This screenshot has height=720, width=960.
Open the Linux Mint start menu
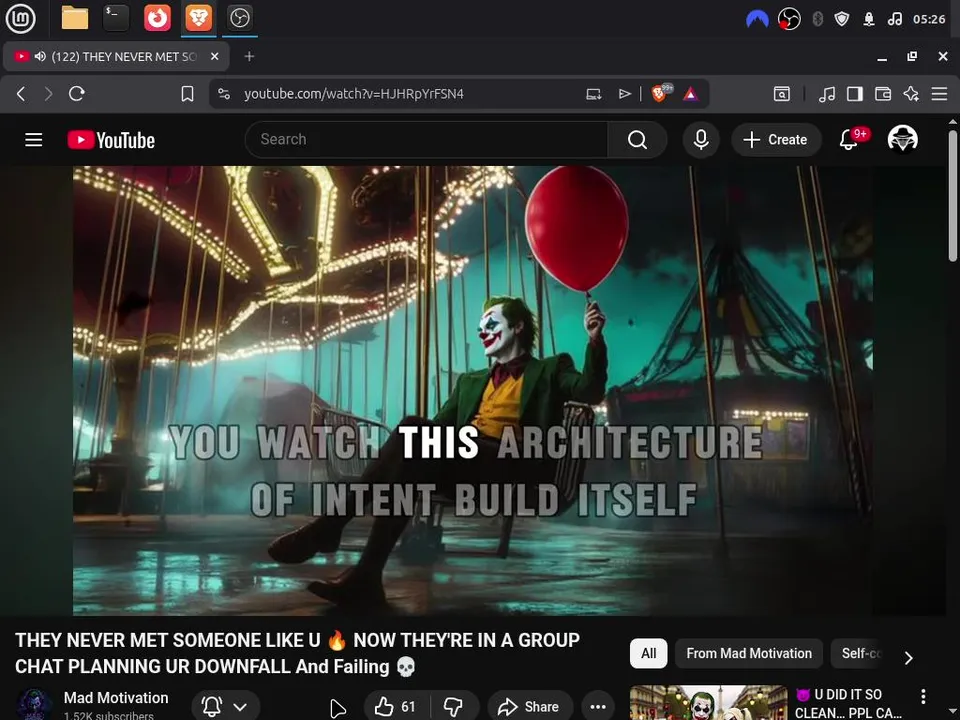pos(20,18)
